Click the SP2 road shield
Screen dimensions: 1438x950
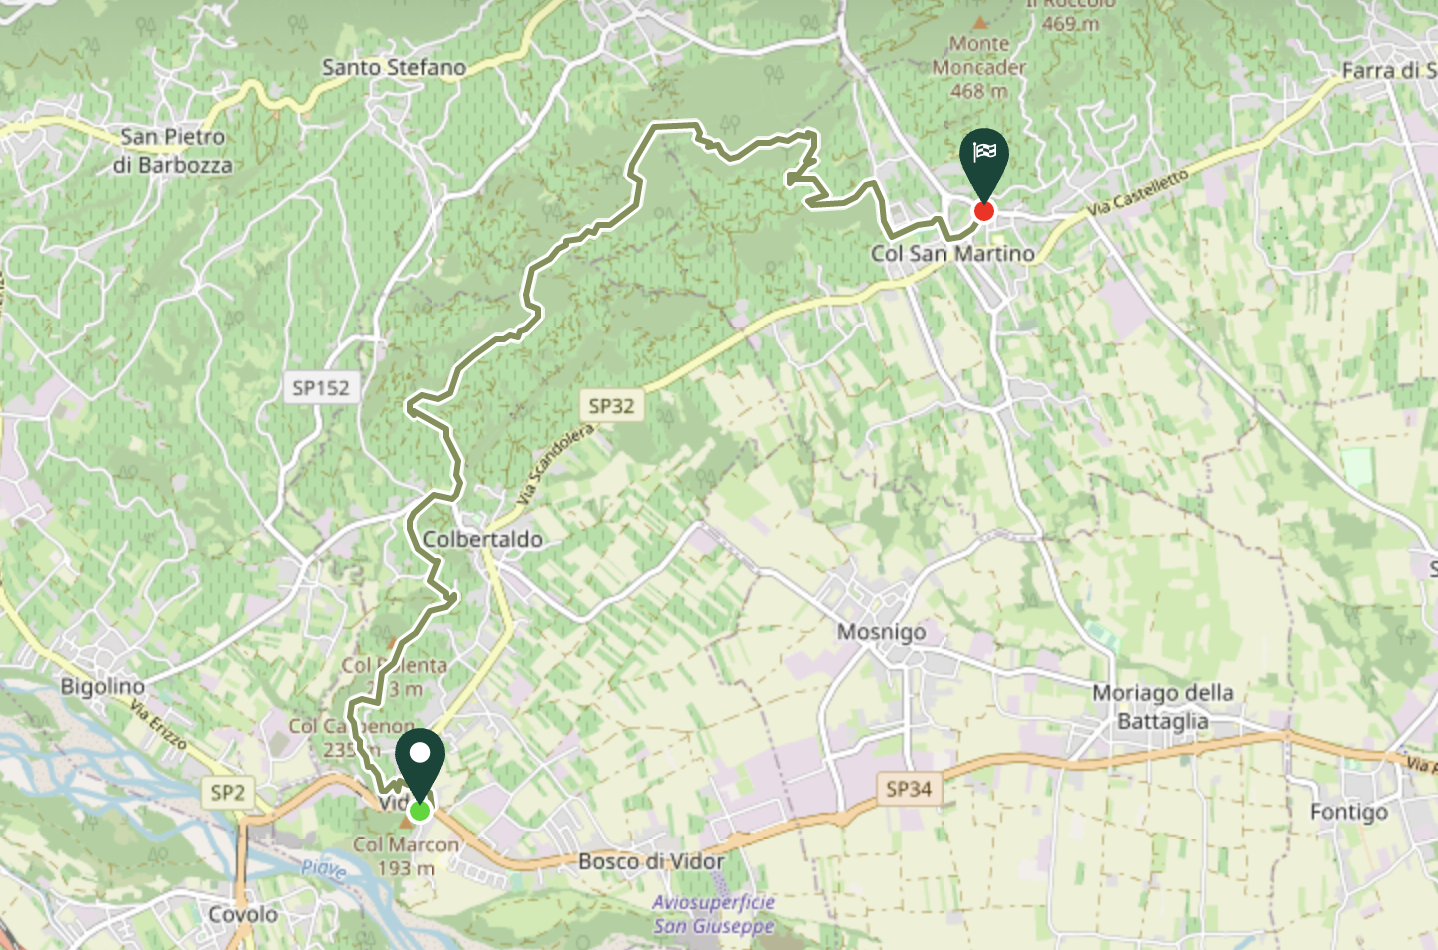[228, 793]
